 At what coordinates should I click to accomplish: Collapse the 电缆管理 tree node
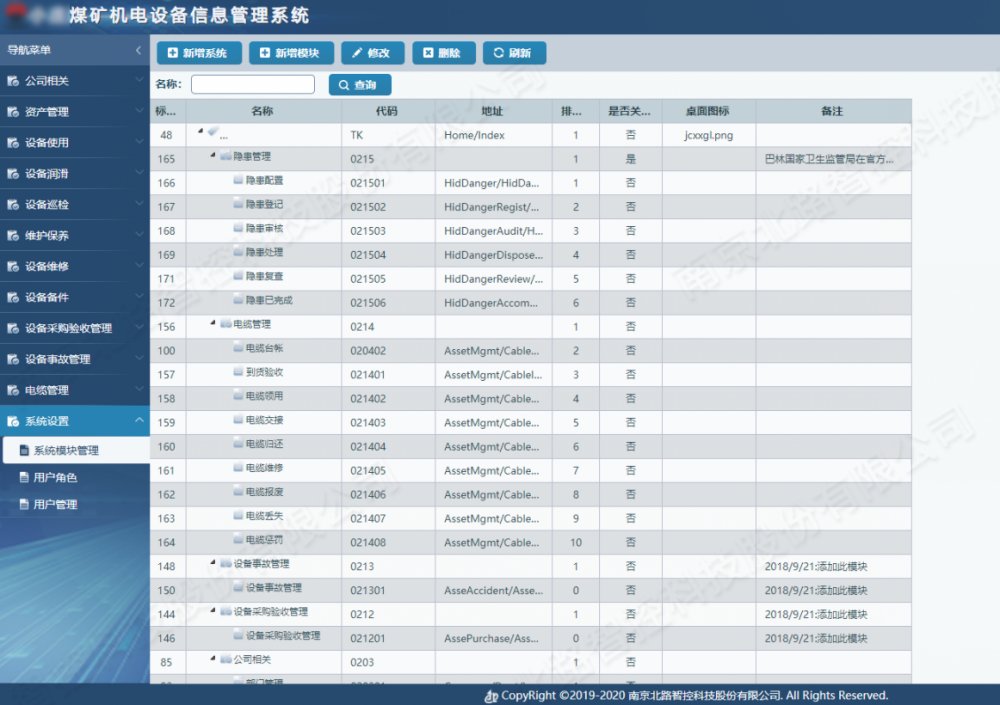tap(213, 325)
